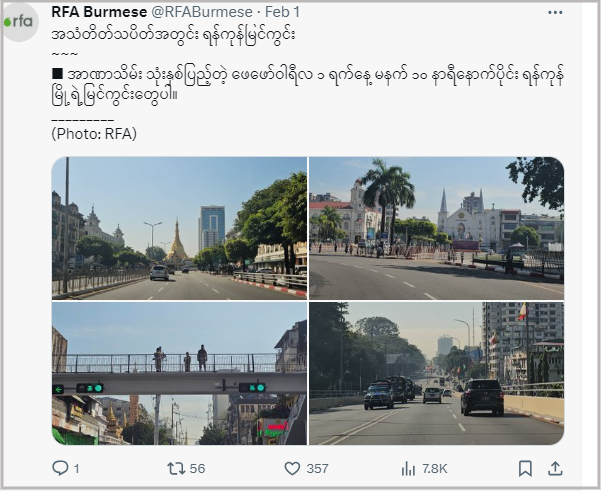The width and height of the screenshot is (602, 491).
Task: Click the 56 retweet count
Action: 197,469
